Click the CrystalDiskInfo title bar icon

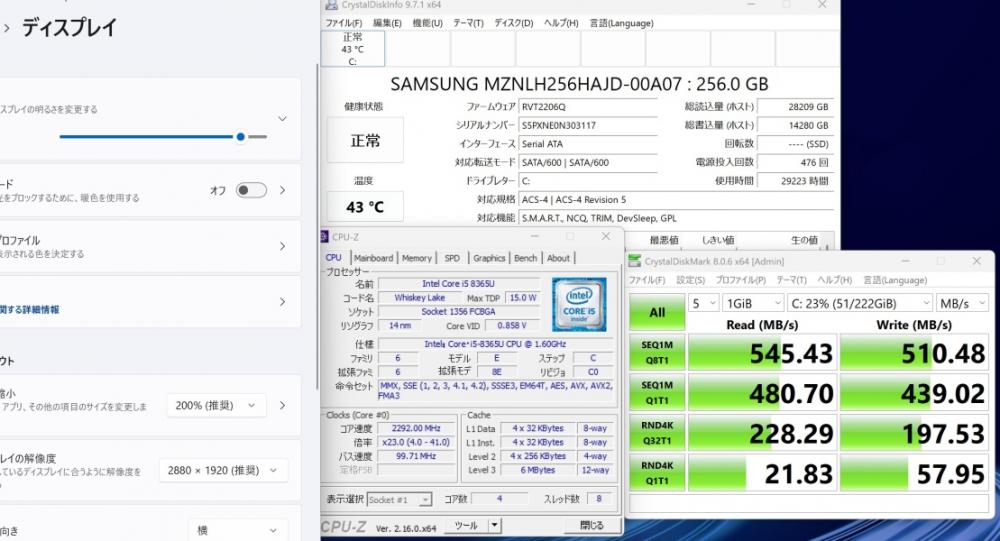(x=332, y=5)
